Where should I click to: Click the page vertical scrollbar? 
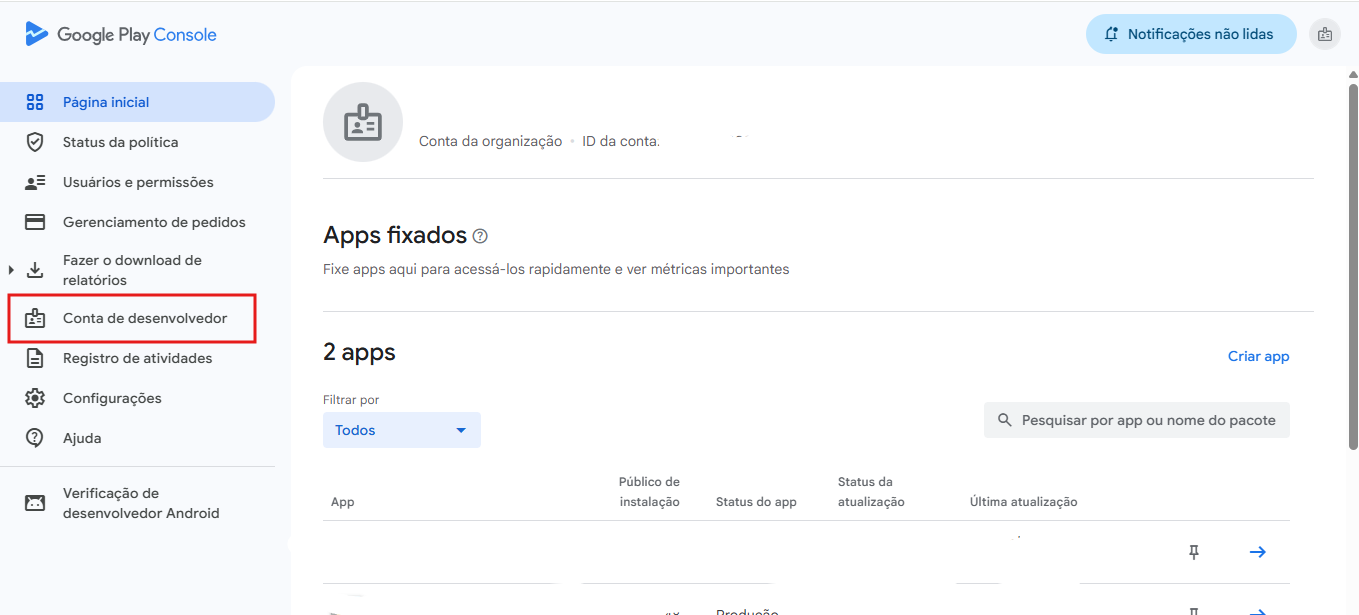1352,250
